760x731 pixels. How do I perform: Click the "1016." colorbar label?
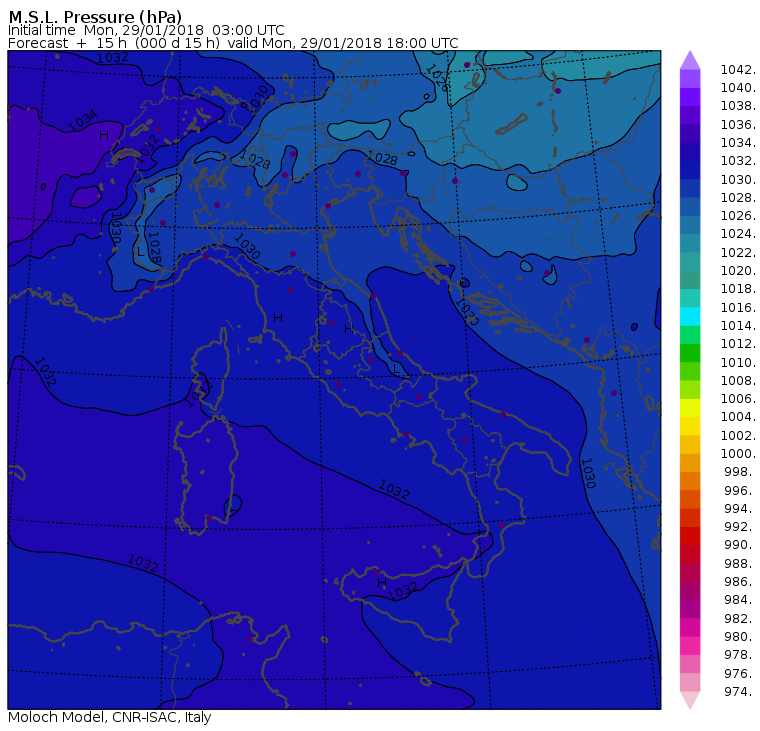tap(738, 307)
